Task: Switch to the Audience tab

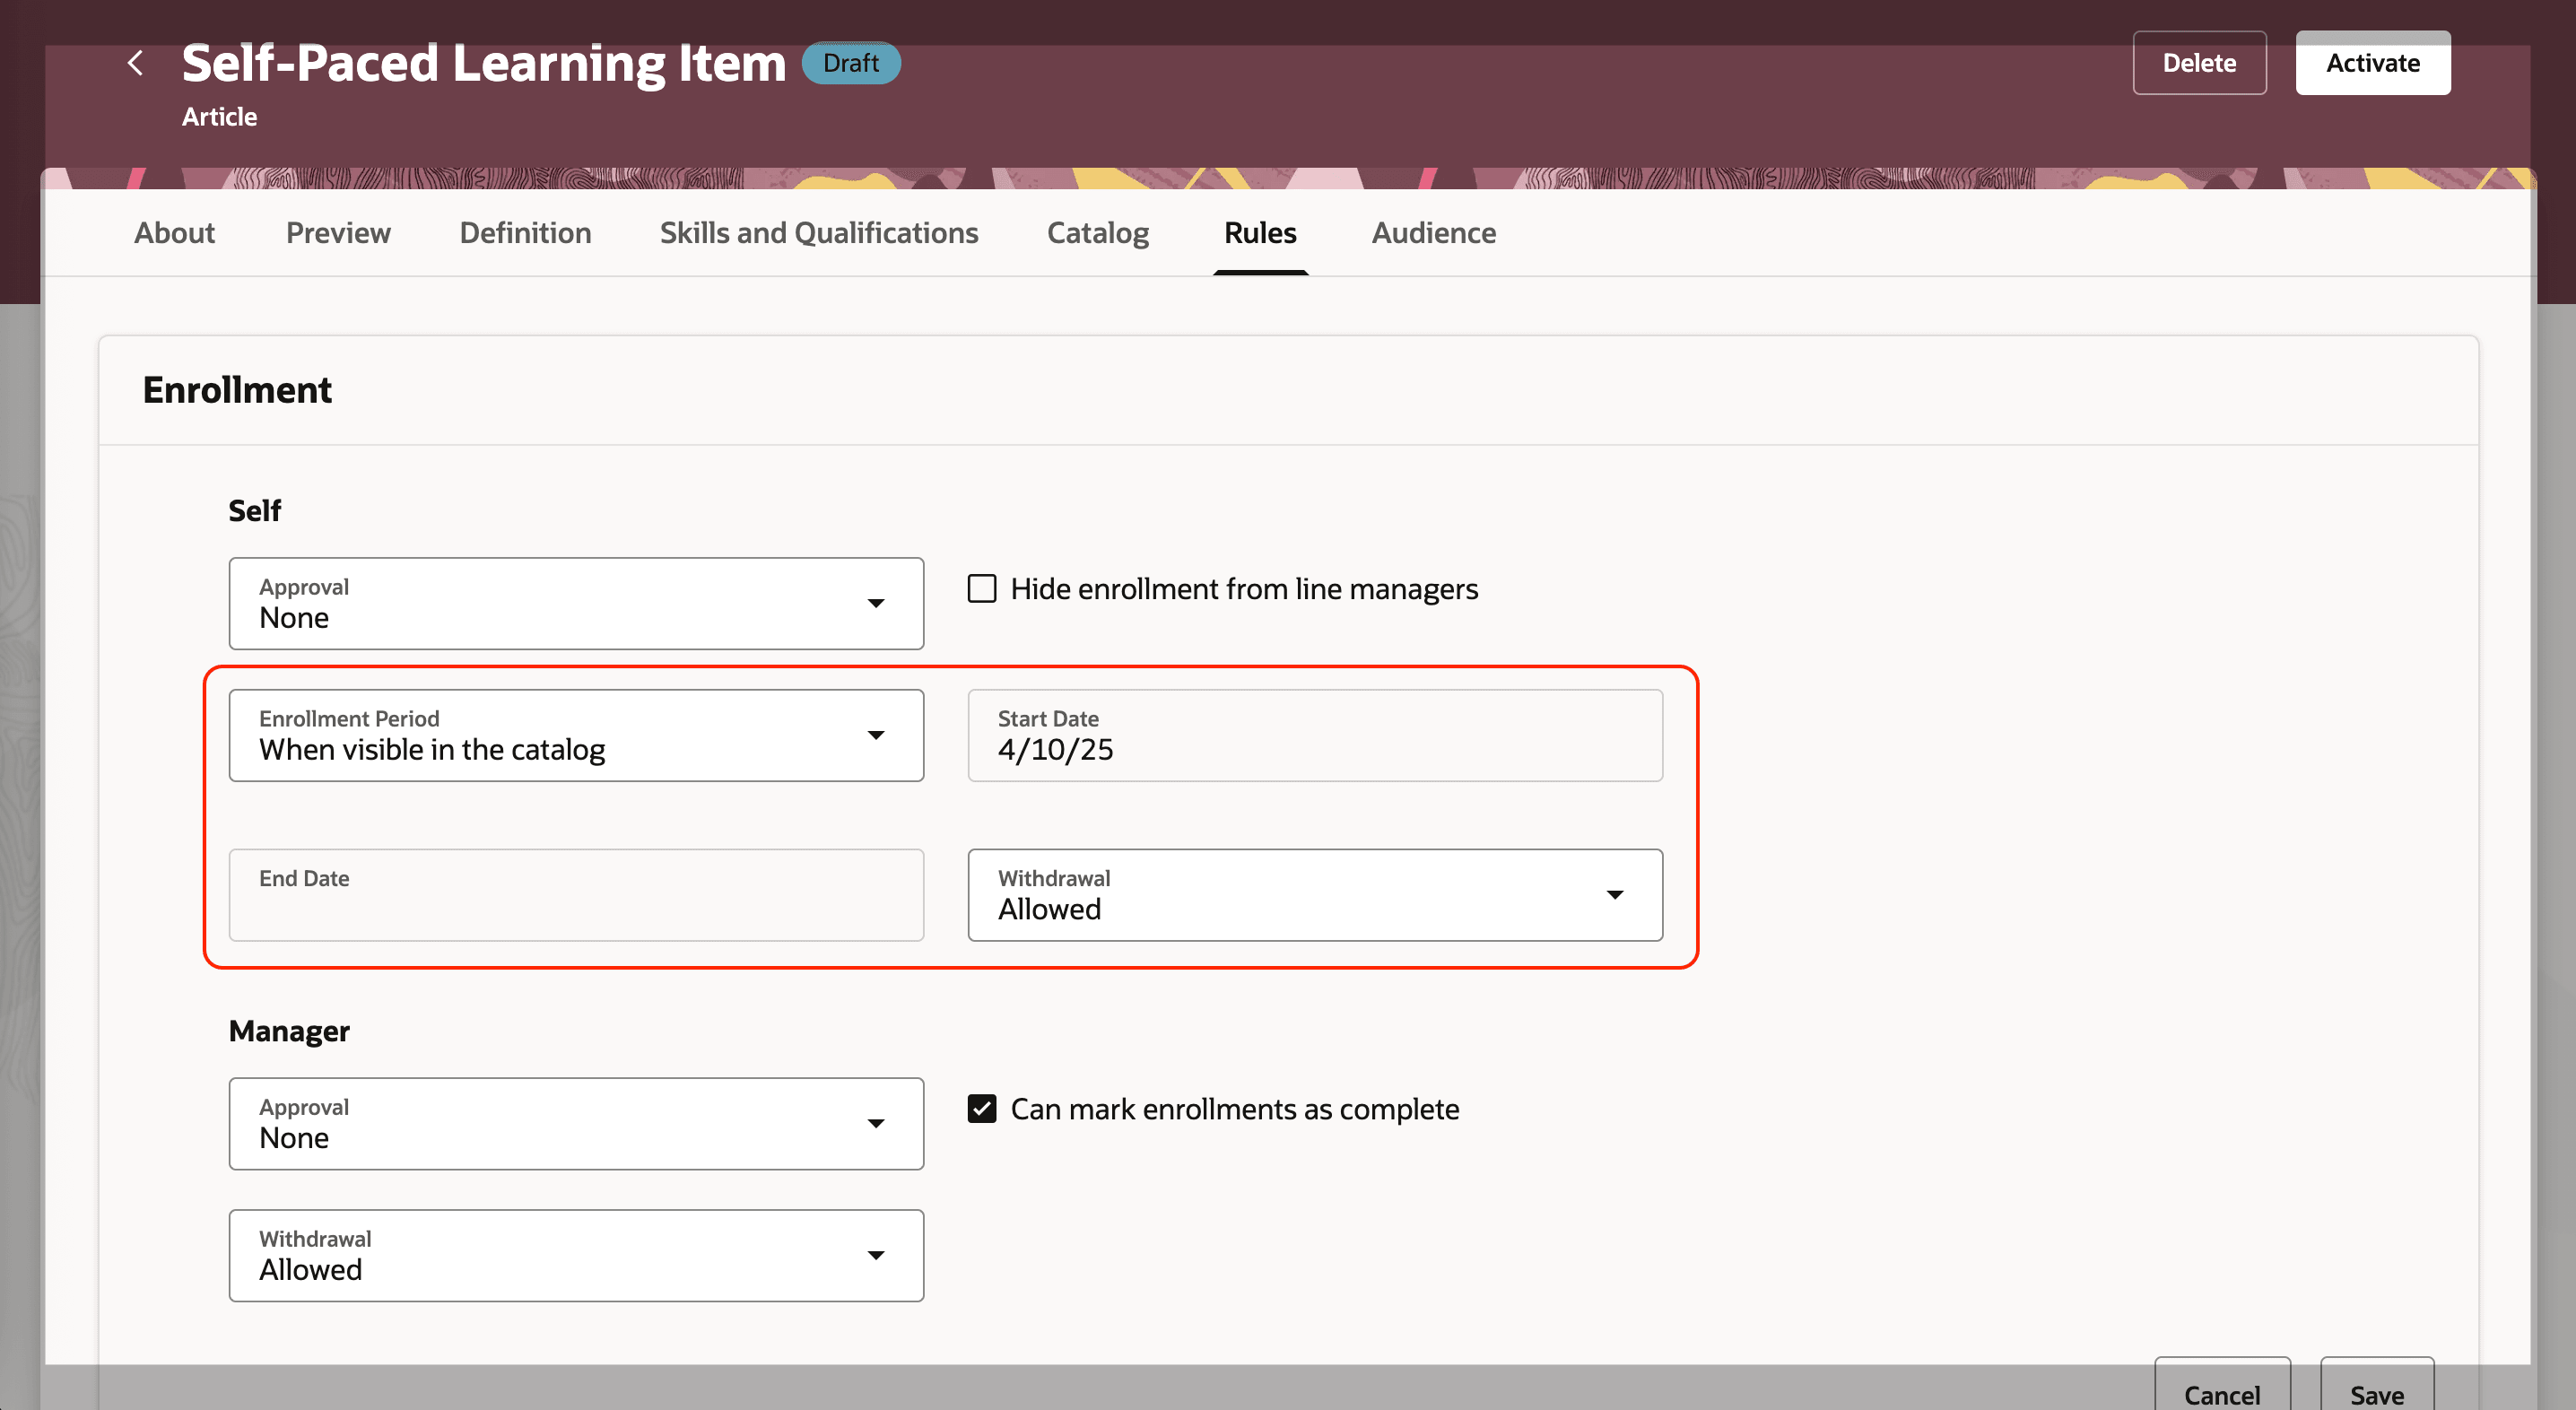Action: 1433,233
